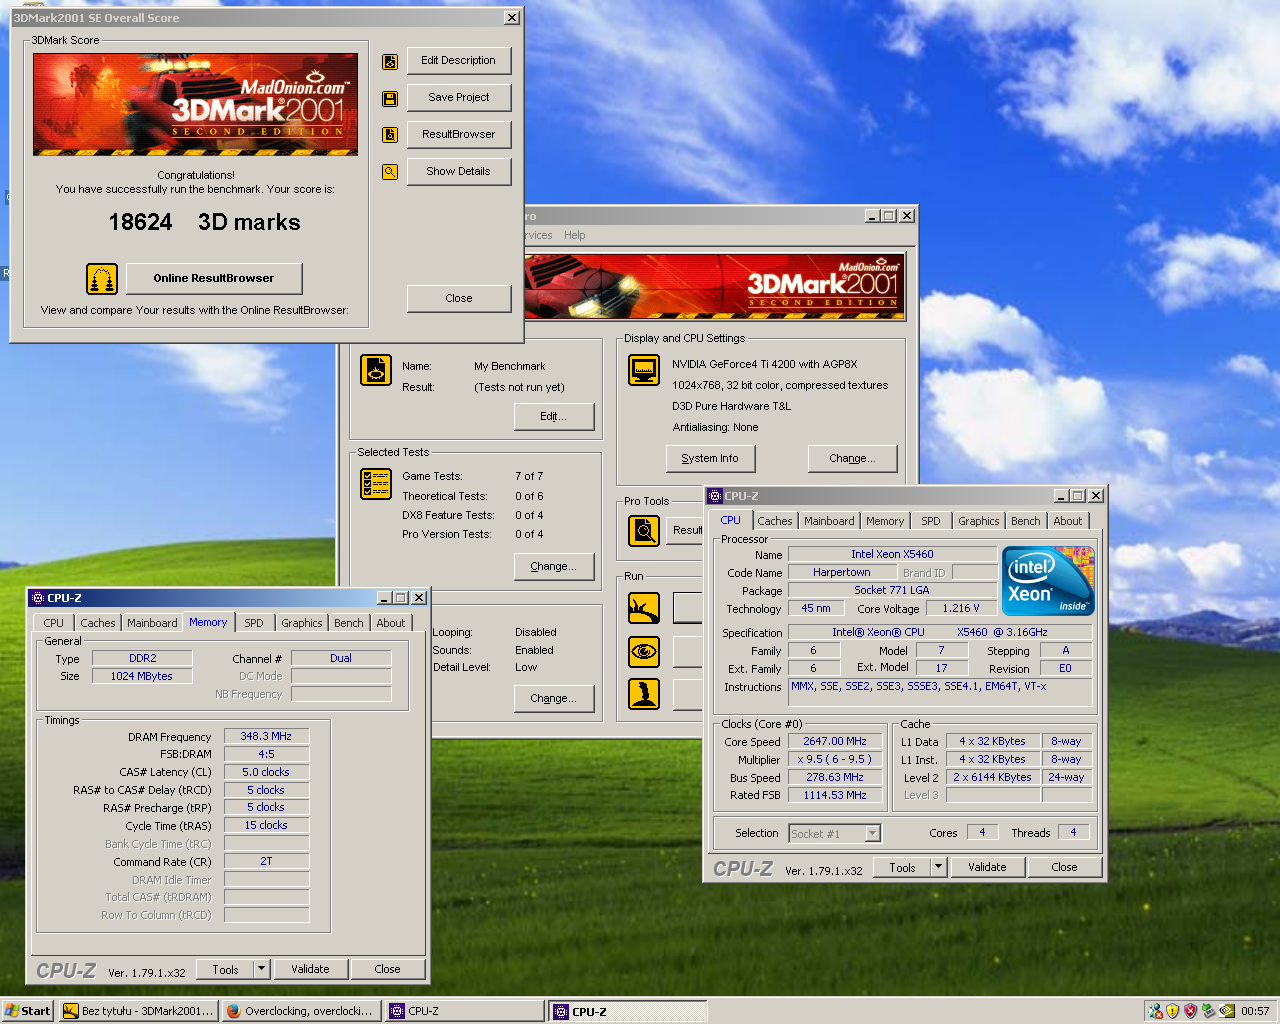Open the SPD tab in CPU-Z Memory window
The height and width of the screenshot is (1024, 1280).
point(254,623)
